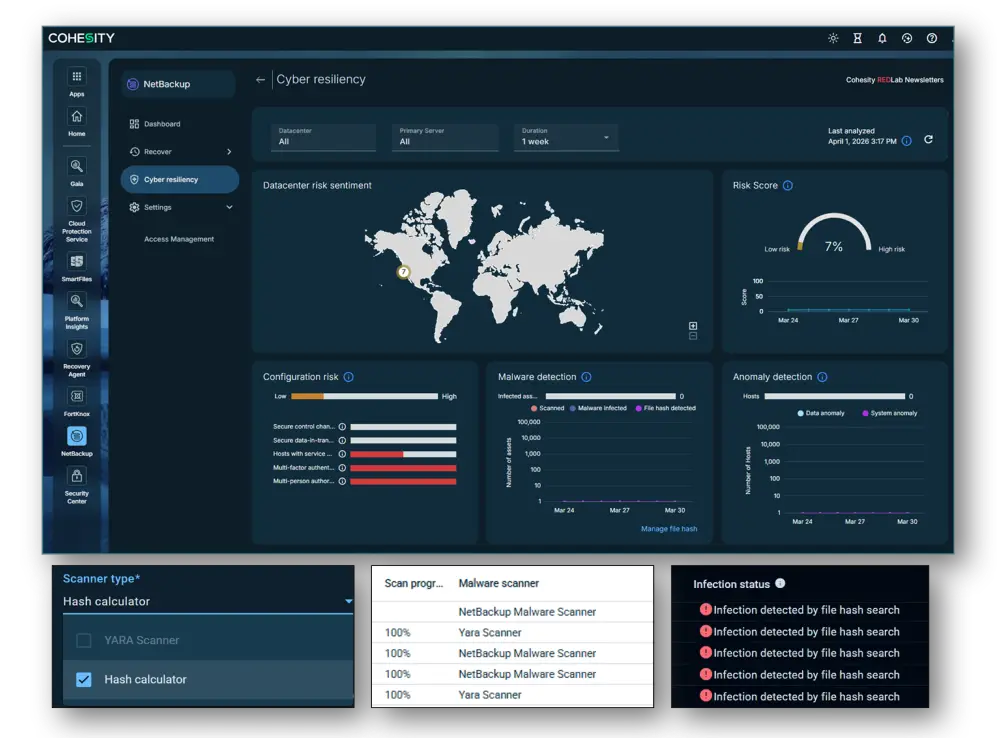The width and height of the screenshot is (1000, 738).
Task: Show Last analyzed info tooltip
Action: coord(906,141)
